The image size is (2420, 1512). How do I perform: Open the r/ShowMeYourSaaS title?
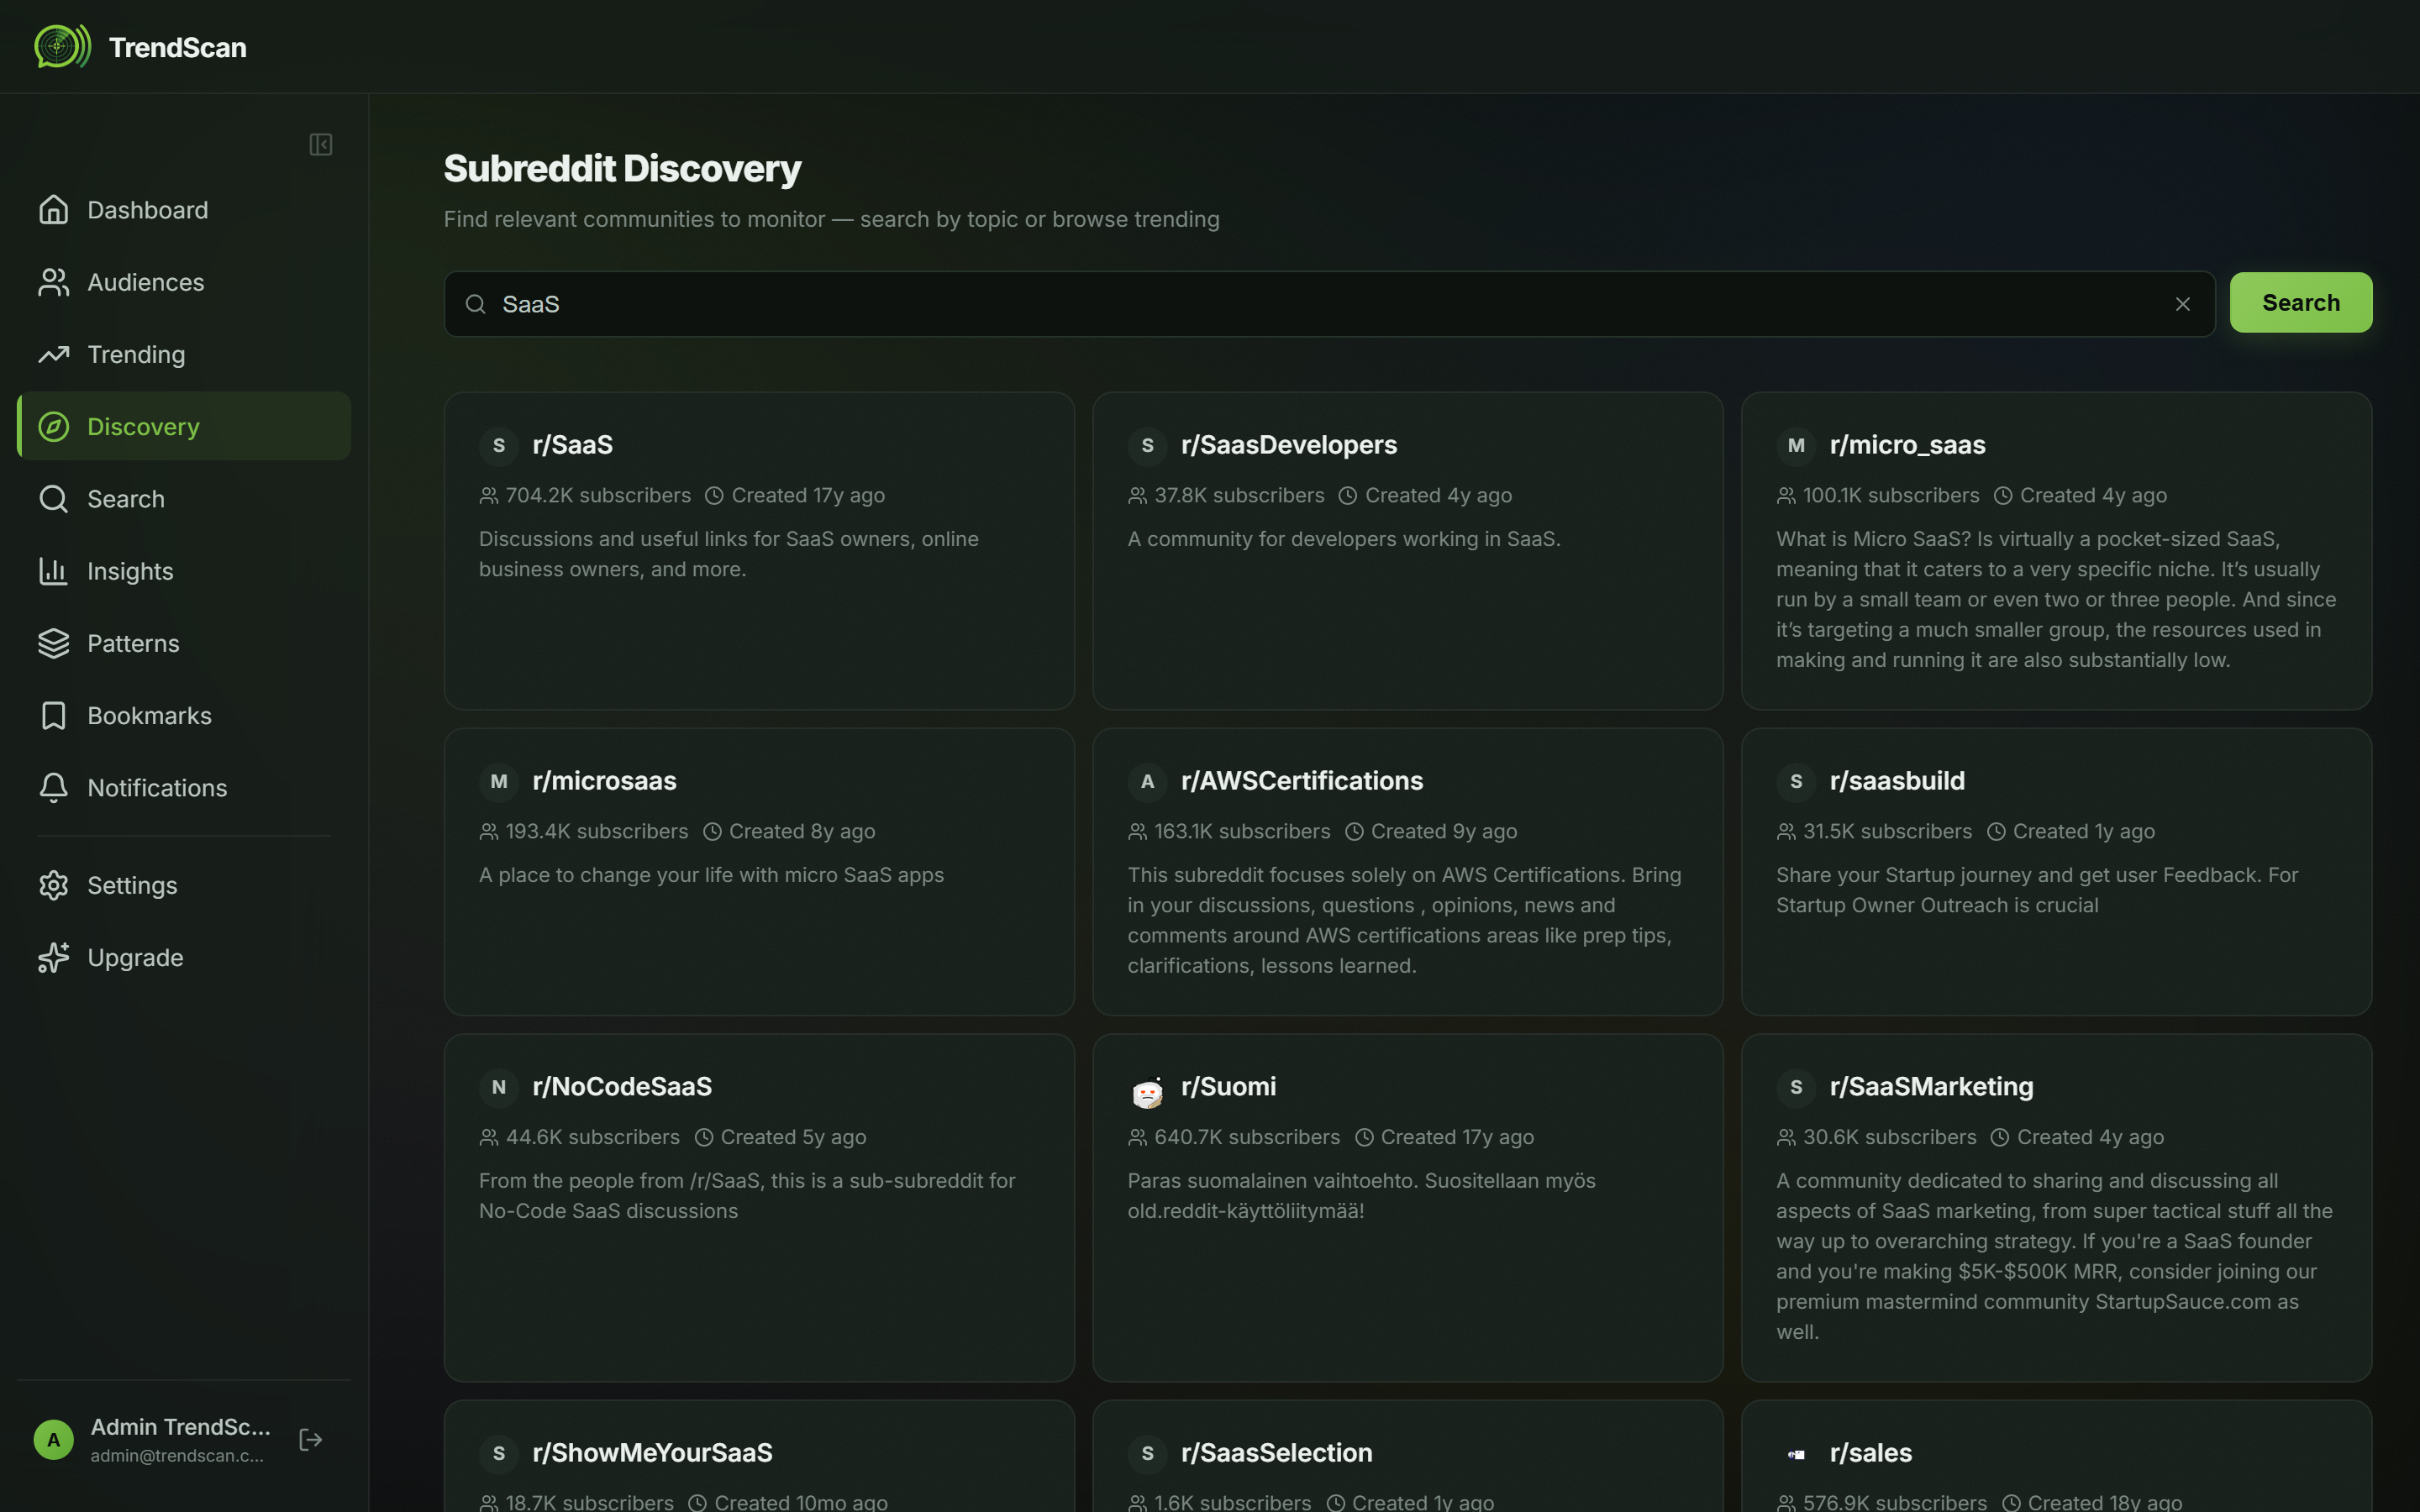[652, 1453]
